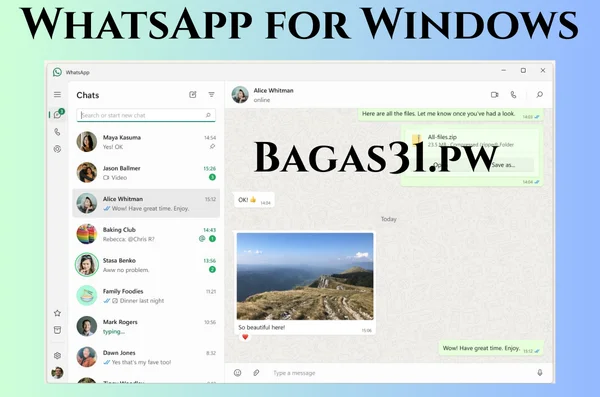Click the Baking Club group avatar
Viewport: 600px width, 397px height.
coord(87,234)
